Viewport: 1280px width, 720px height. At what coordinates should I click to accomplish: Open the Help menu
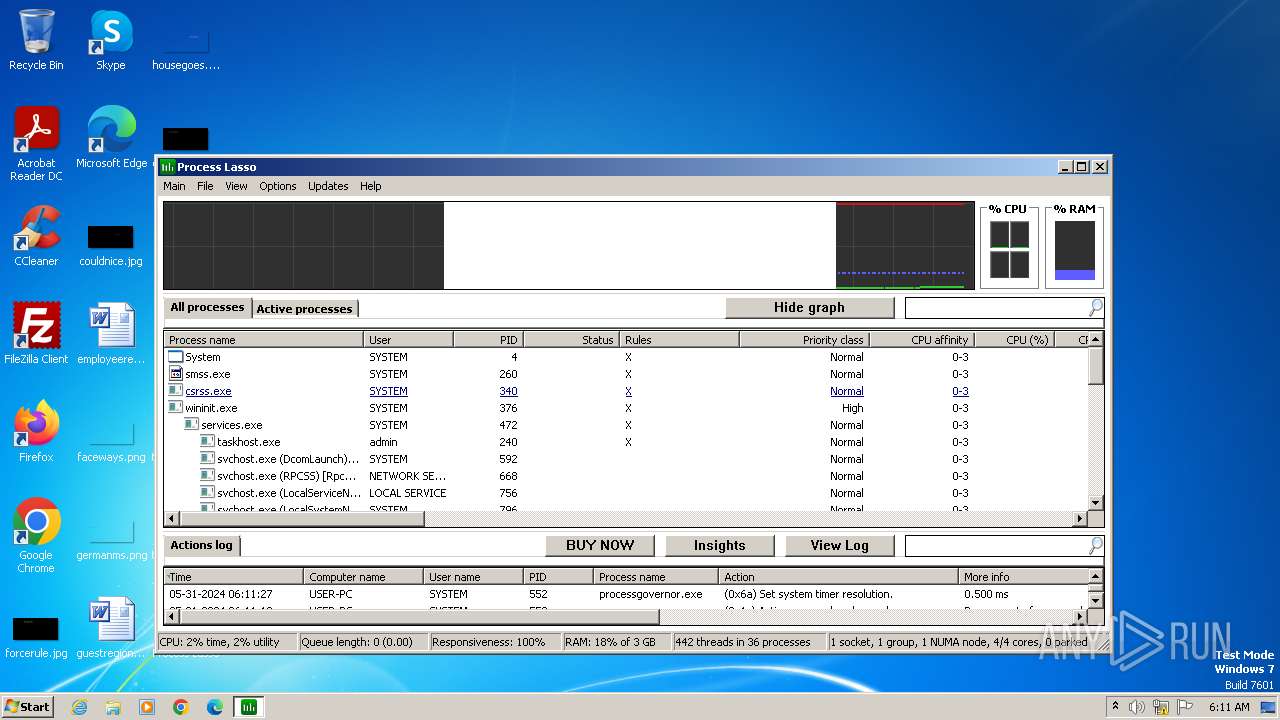point(371,186)
